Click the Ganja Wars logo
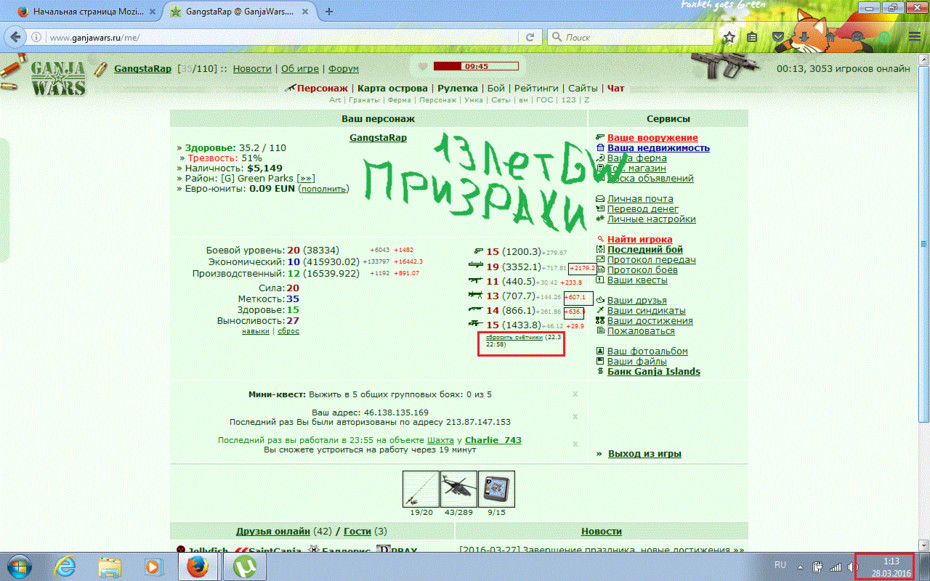 click(x=58, y=78)
